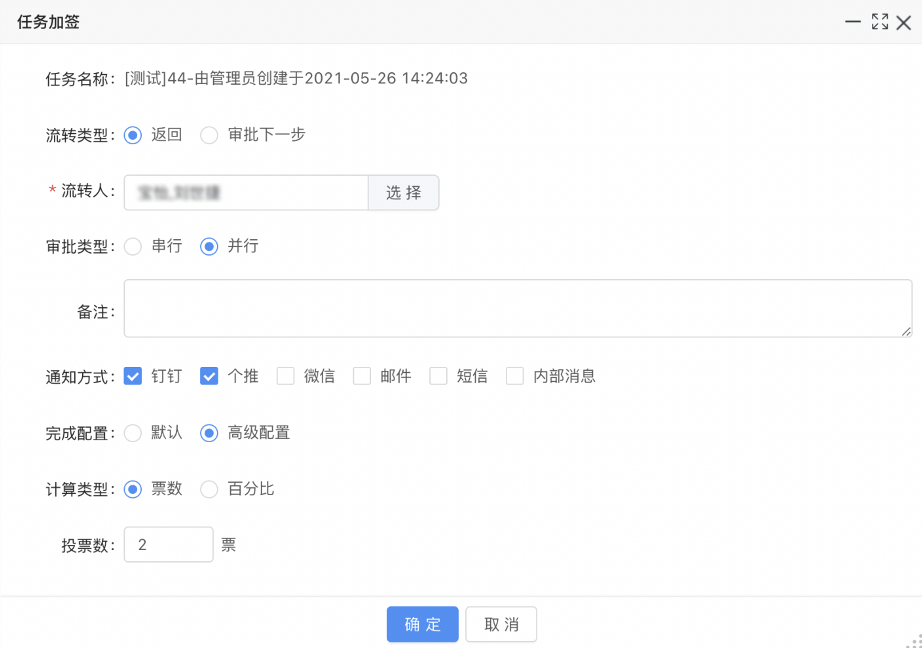Click the 流转人 input field

coord(246,192)
